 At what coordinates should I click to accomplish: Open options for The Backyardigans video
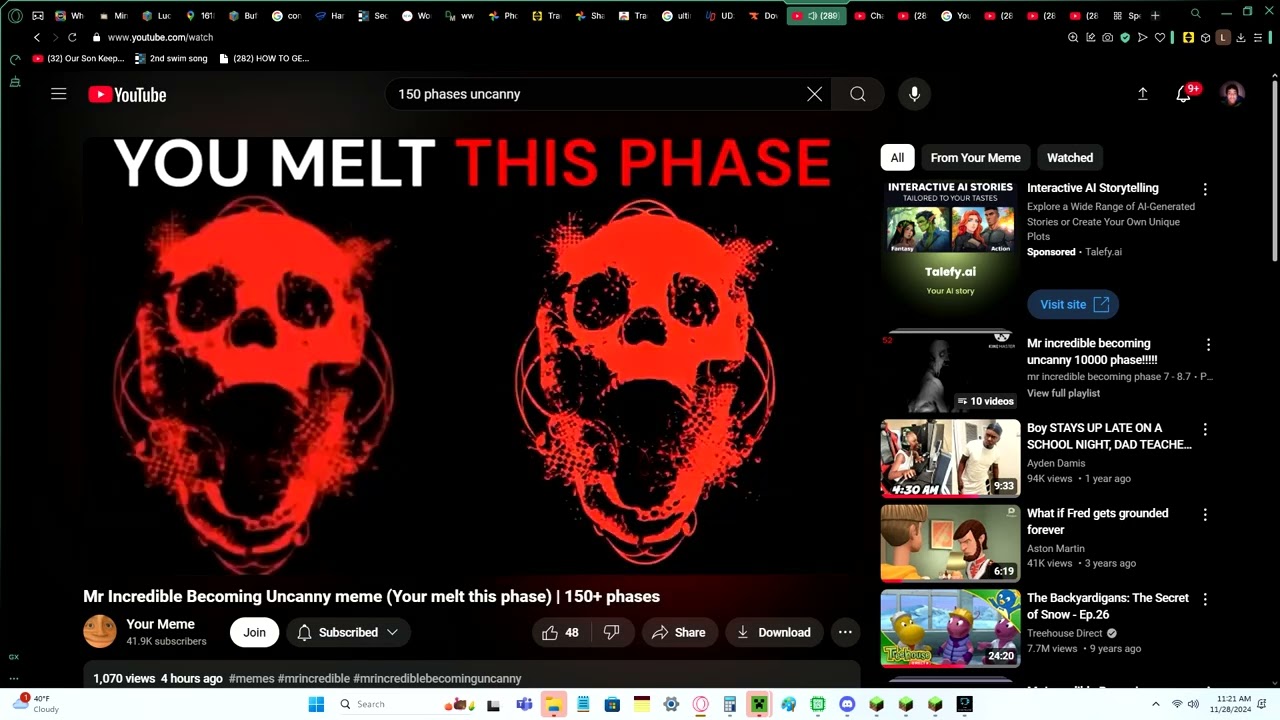(1205, 599)
